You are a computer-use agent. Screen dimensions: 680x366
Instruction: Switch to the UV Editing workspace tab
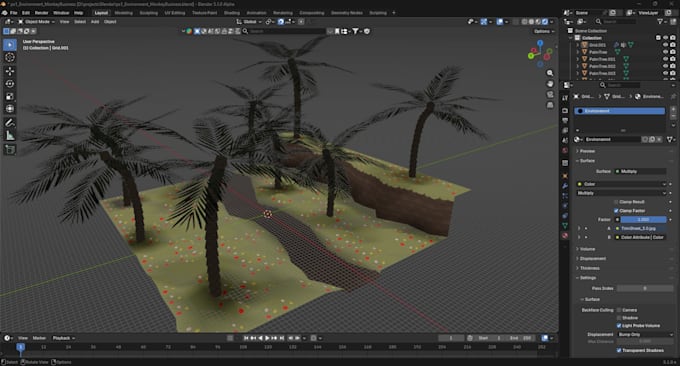click(175, 13)
